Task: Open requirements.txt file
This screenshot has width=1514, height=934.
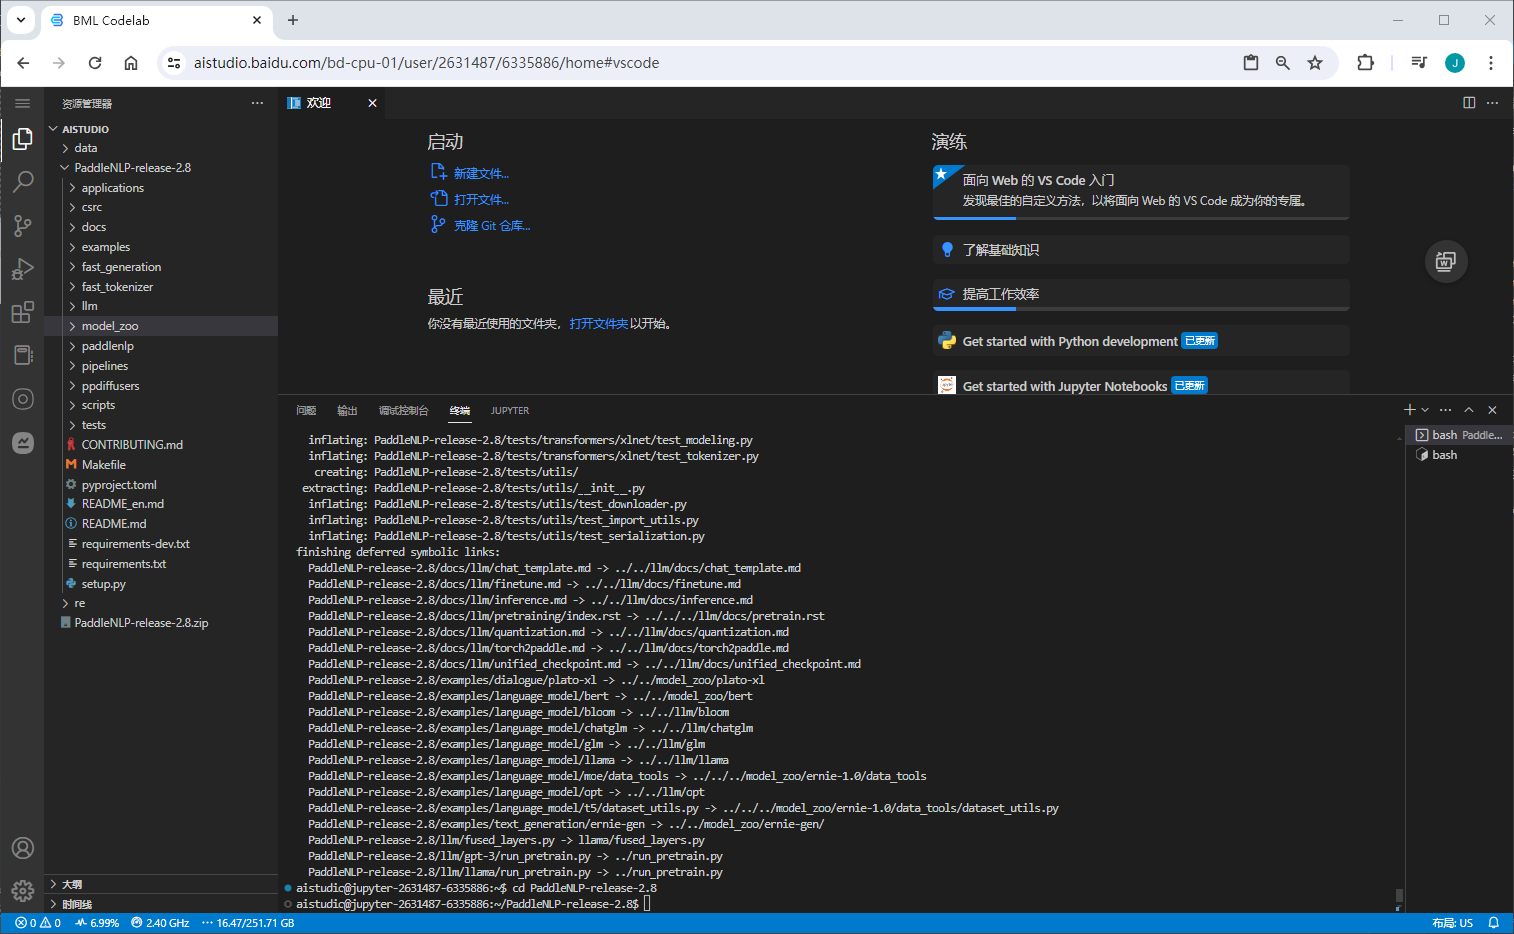Action: click(x=161, y=564)
